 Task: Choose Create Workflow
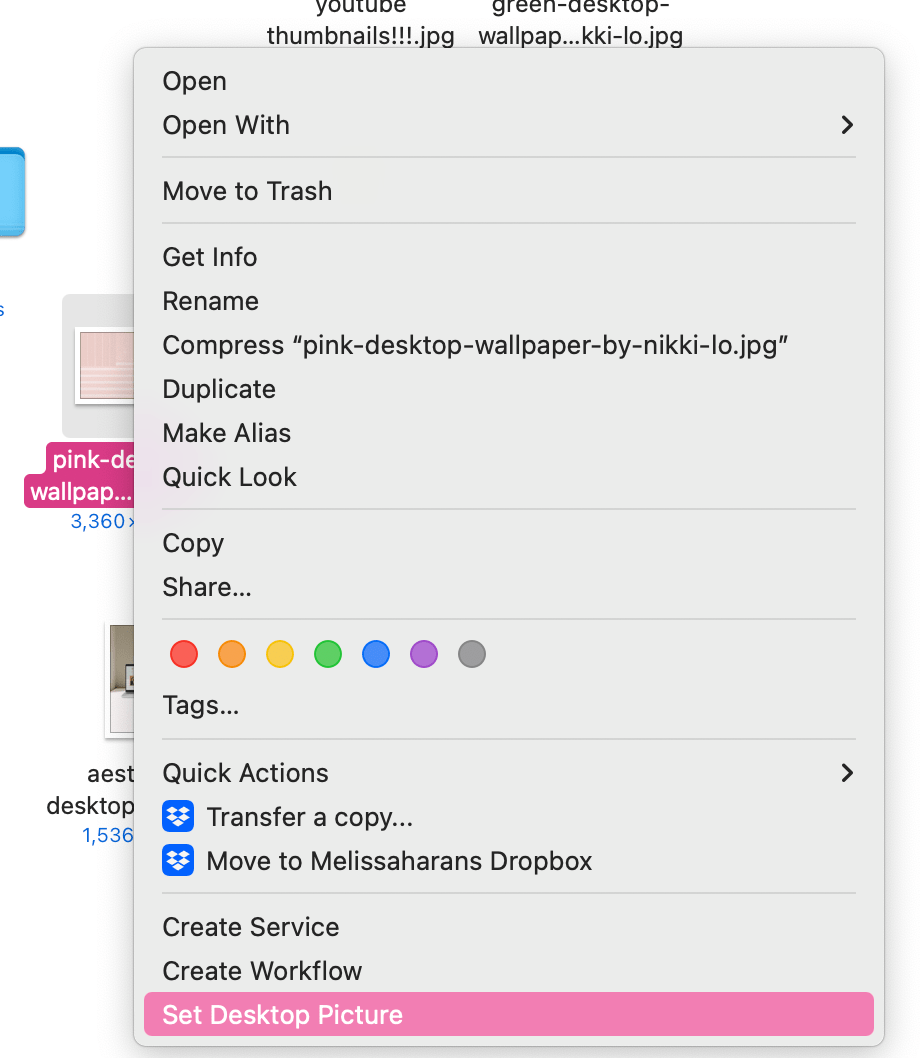pos(508,971)
